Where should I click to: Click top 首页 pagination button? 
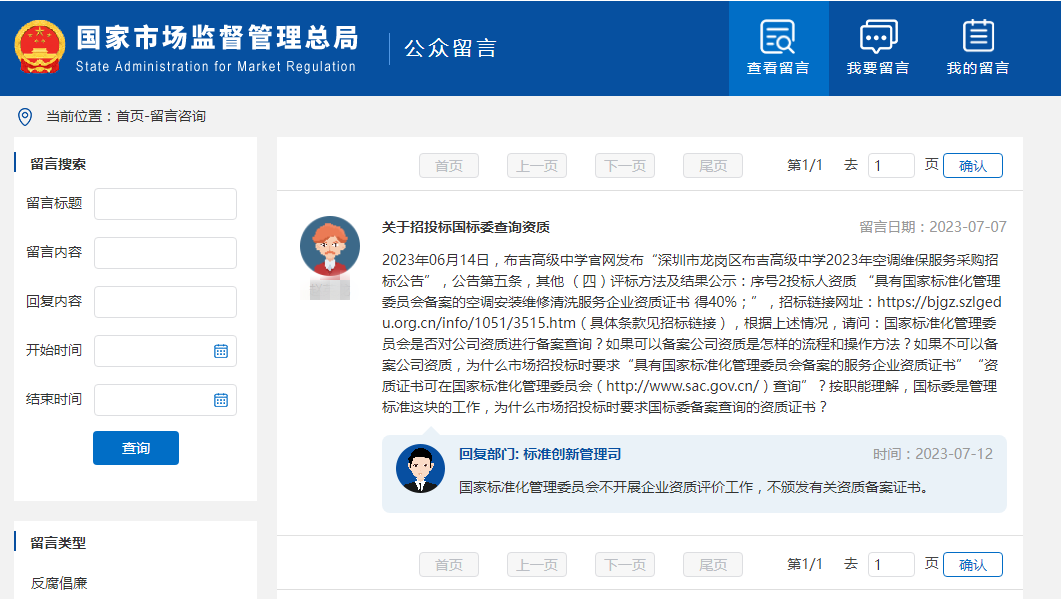pyautogui.click(x=449, y=166)
